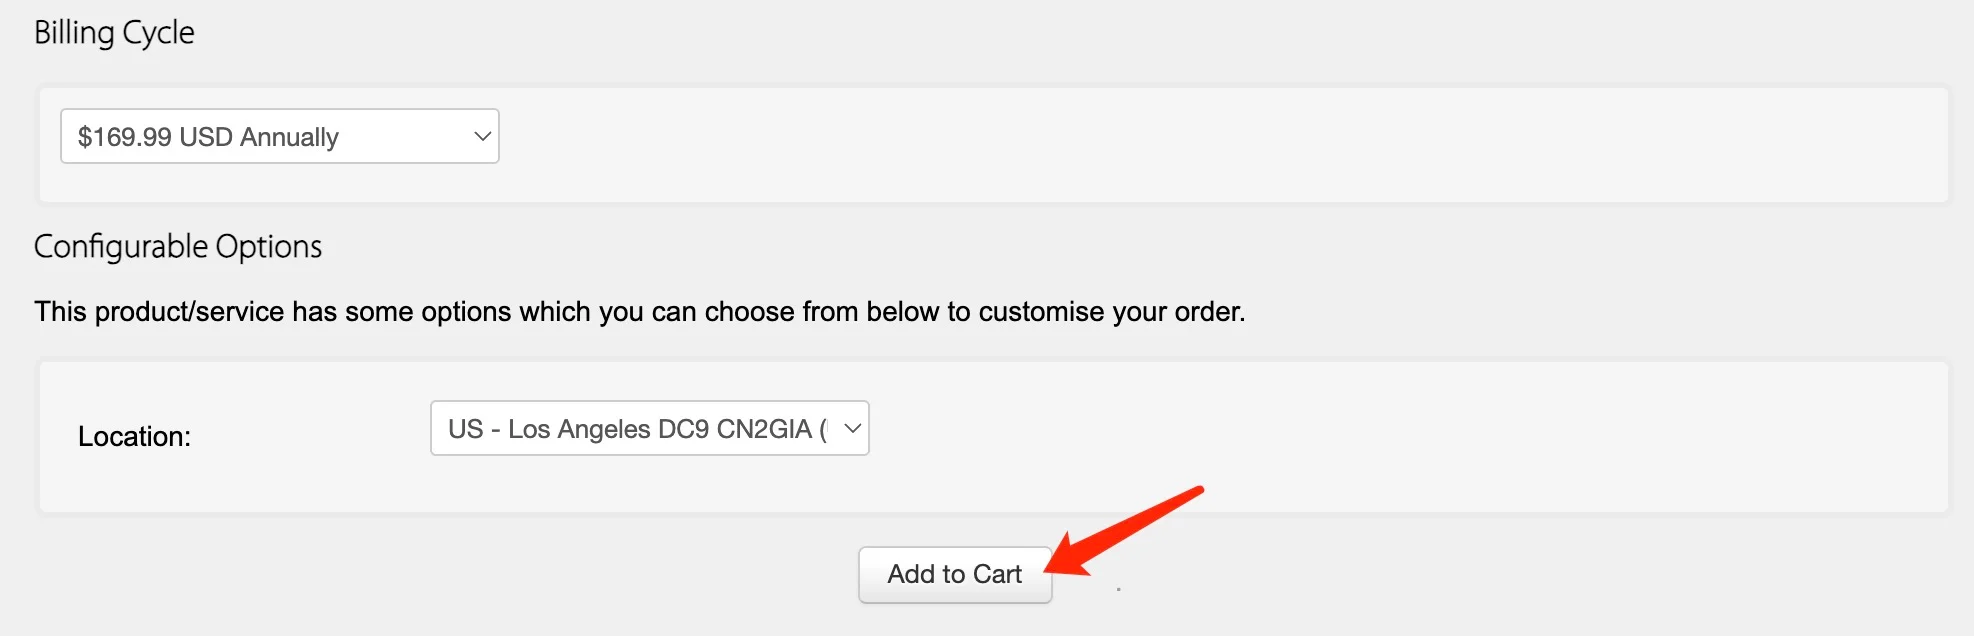The width and height of the screenshot is (1974, 636).
Task: Click the chevron on the Location select
Action: pos(852,428)
